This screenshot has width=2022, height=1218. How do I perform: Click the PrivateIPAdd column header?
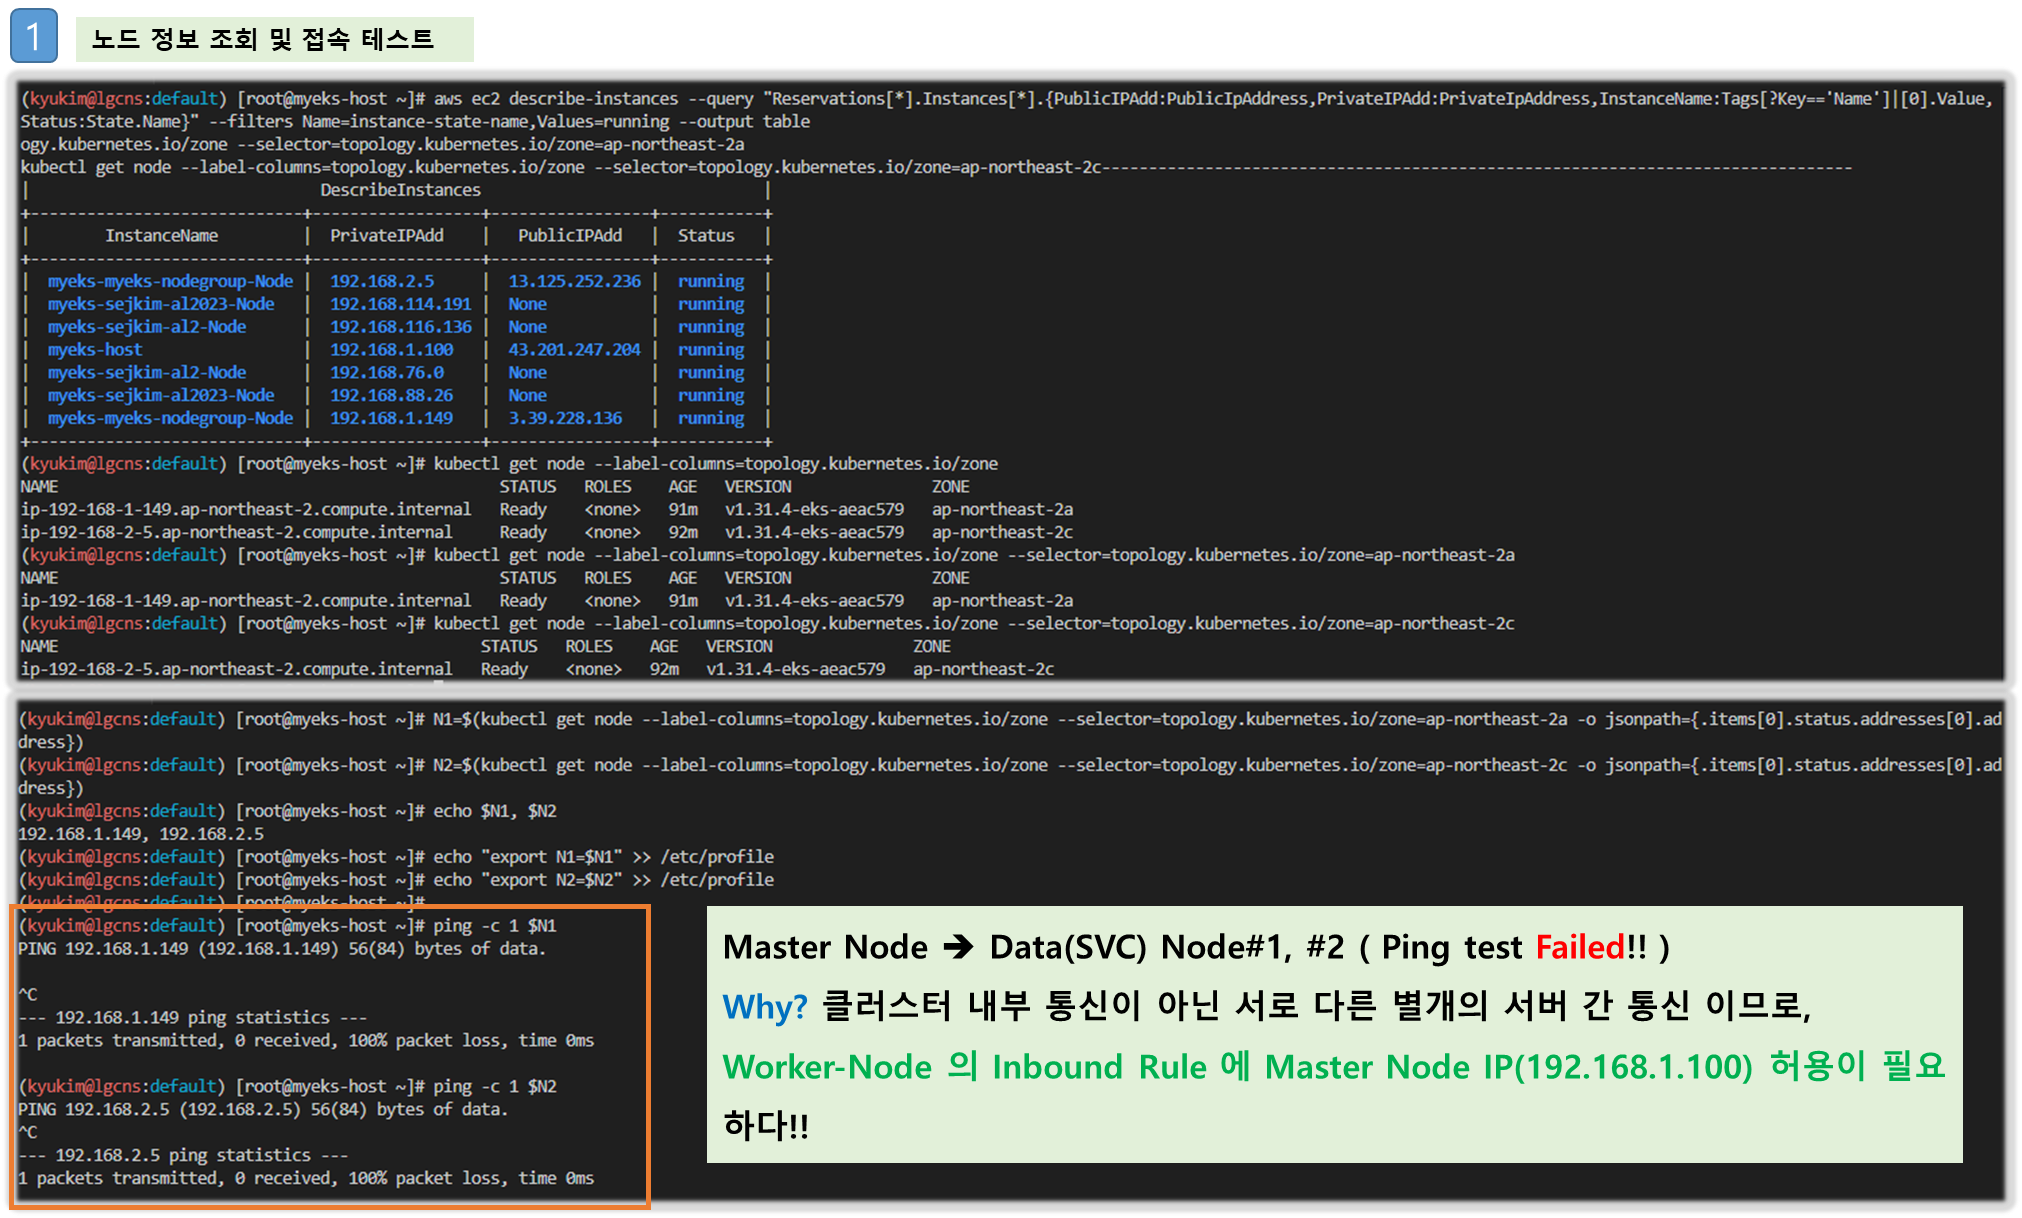386,236
